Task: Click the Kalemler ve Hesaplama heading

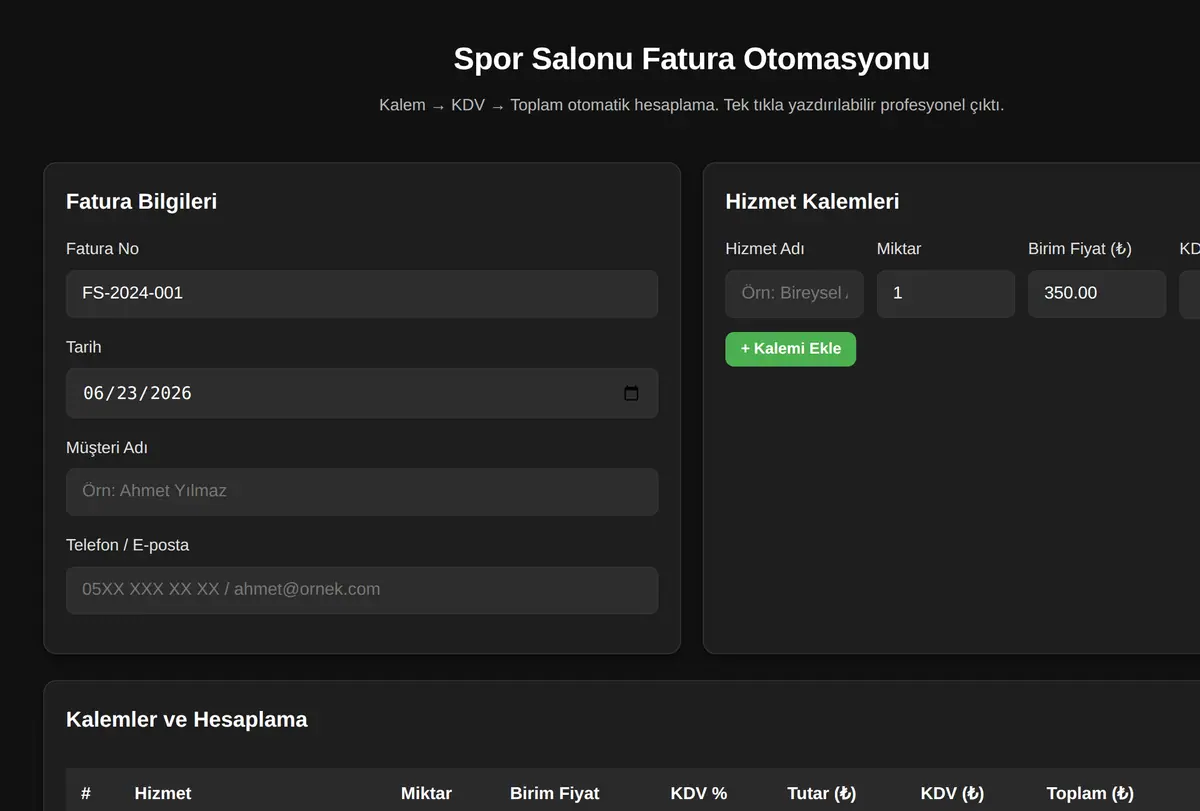Action: [187, 719]
